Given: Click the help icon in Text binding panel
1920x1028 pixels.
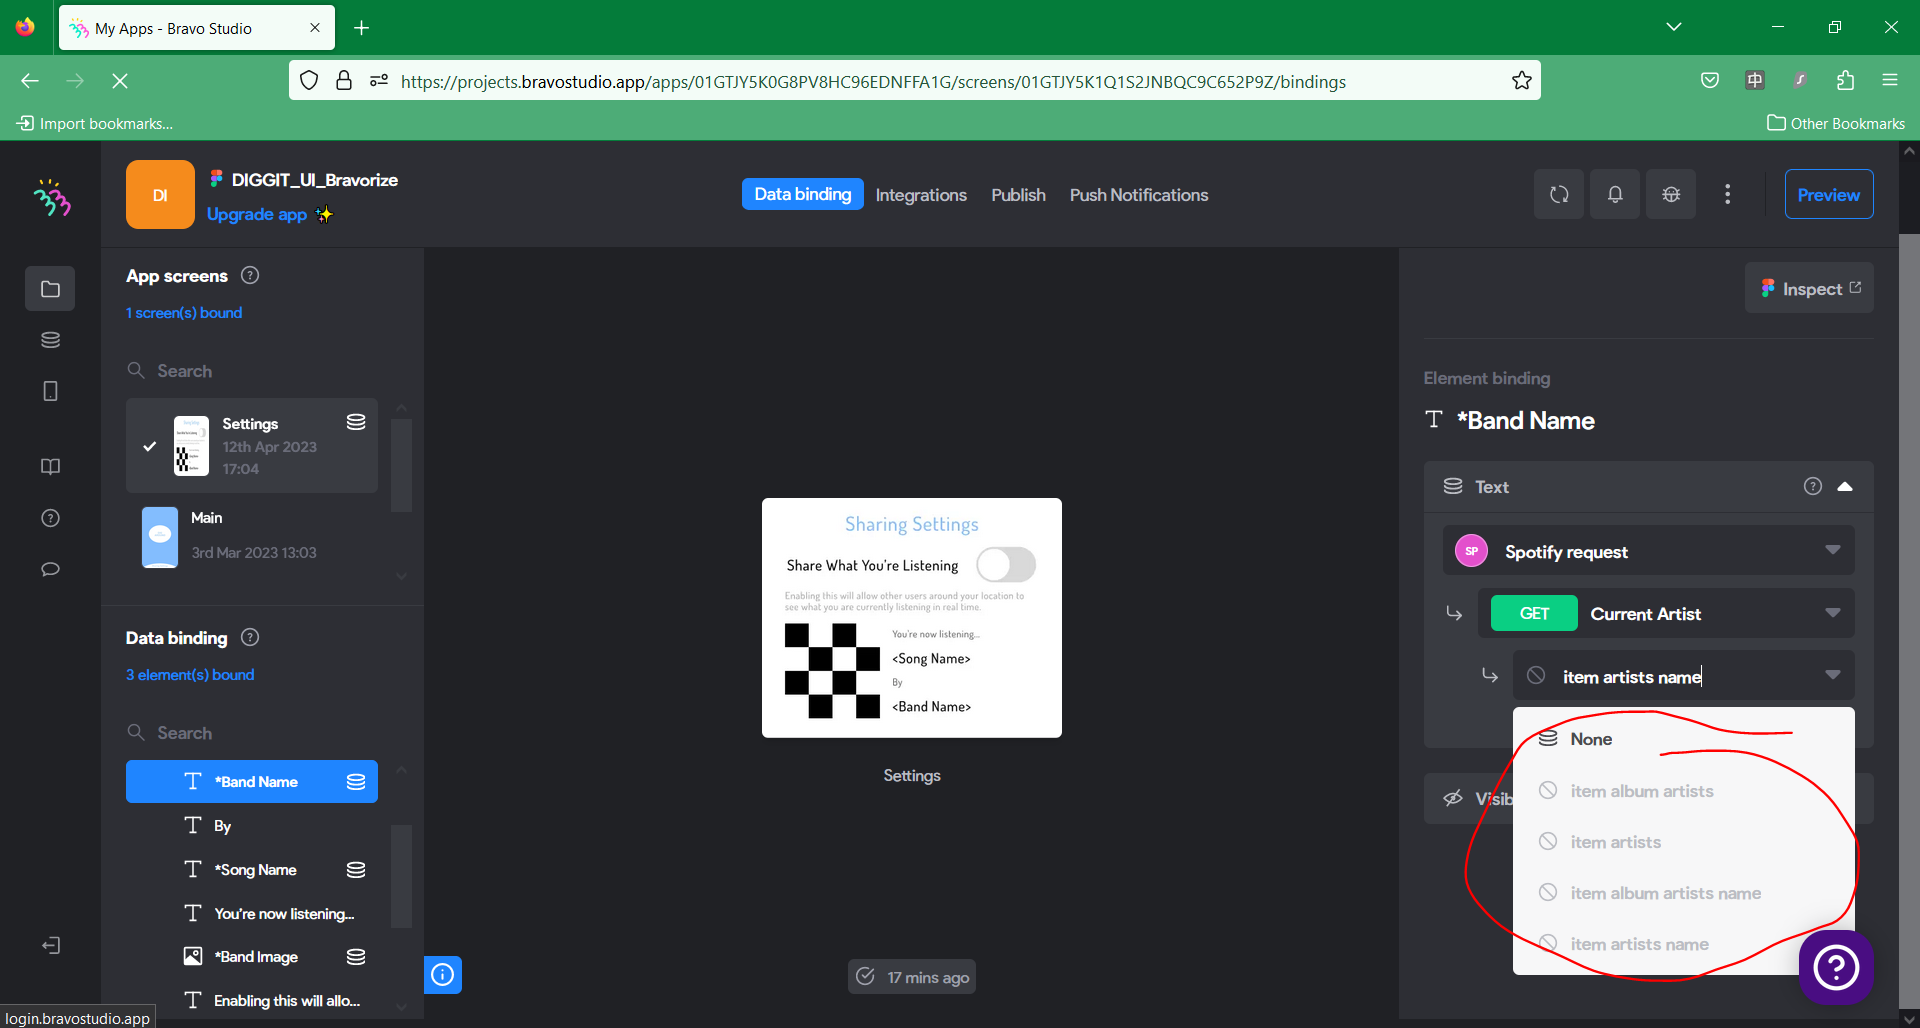Looking at the screenshot, I should coord(1812,486).
